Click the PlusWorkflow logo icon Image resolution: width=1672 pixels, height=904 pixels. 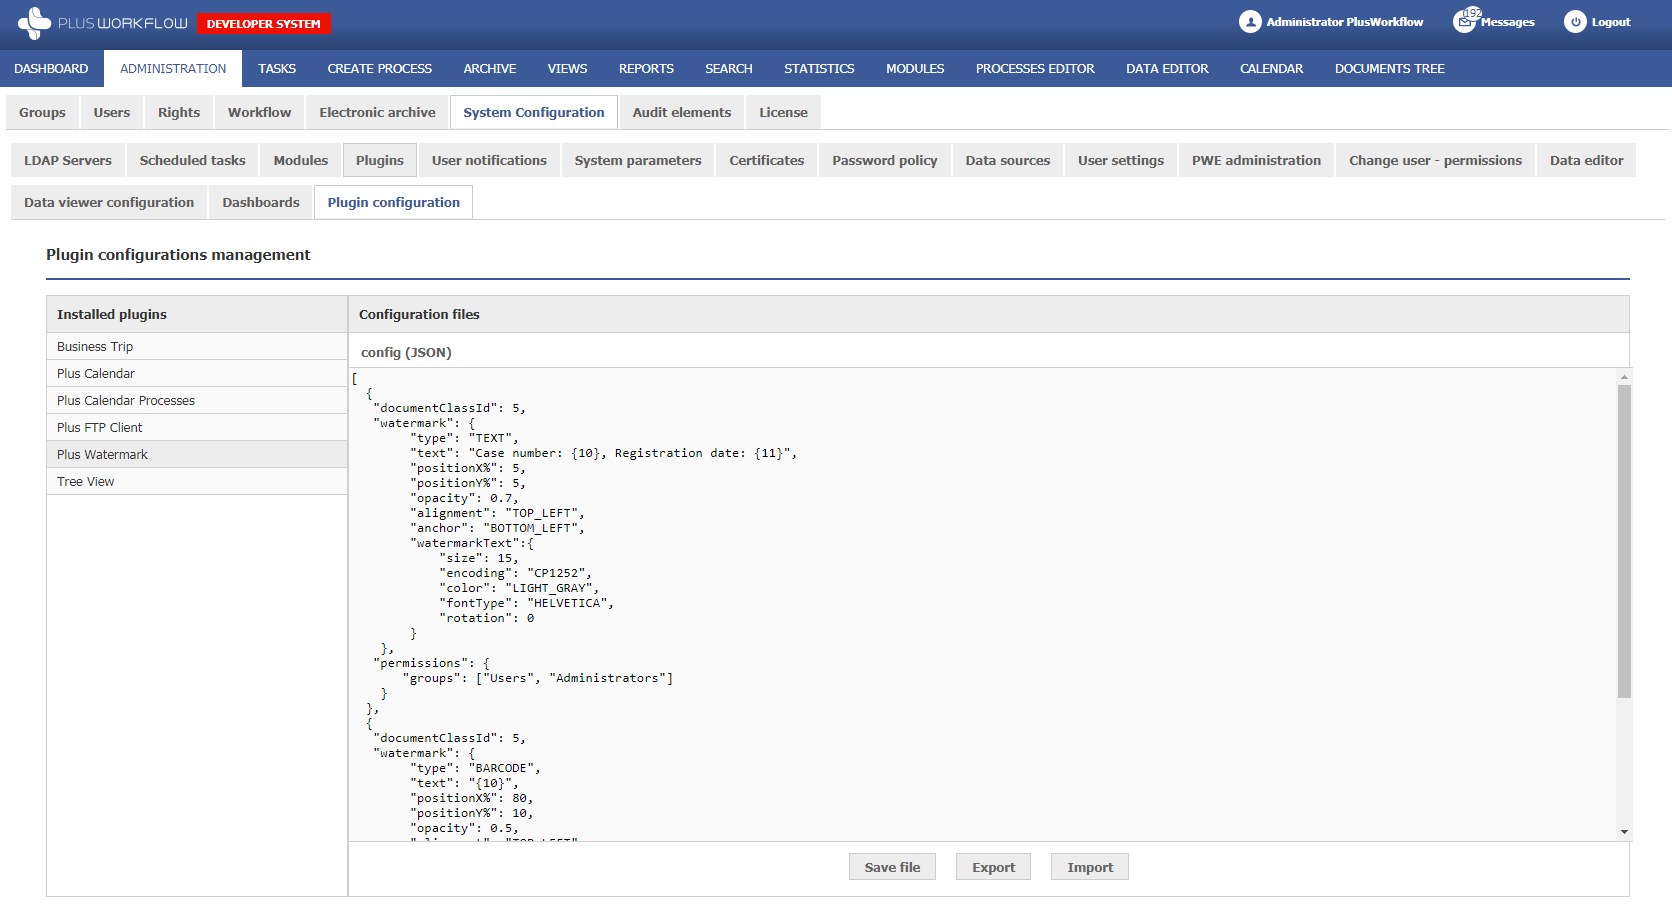click(x=34, y=23)
